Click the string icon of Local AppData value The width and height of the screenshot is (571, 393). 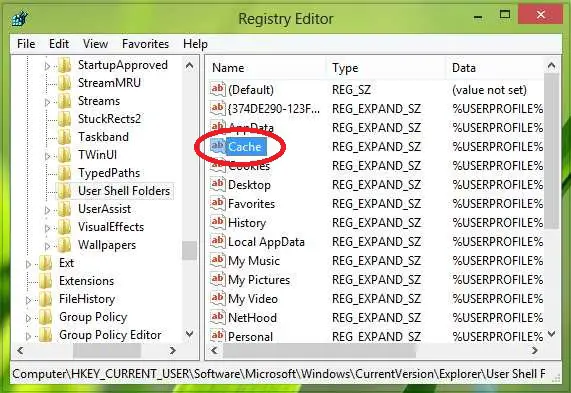pos(218,241)
